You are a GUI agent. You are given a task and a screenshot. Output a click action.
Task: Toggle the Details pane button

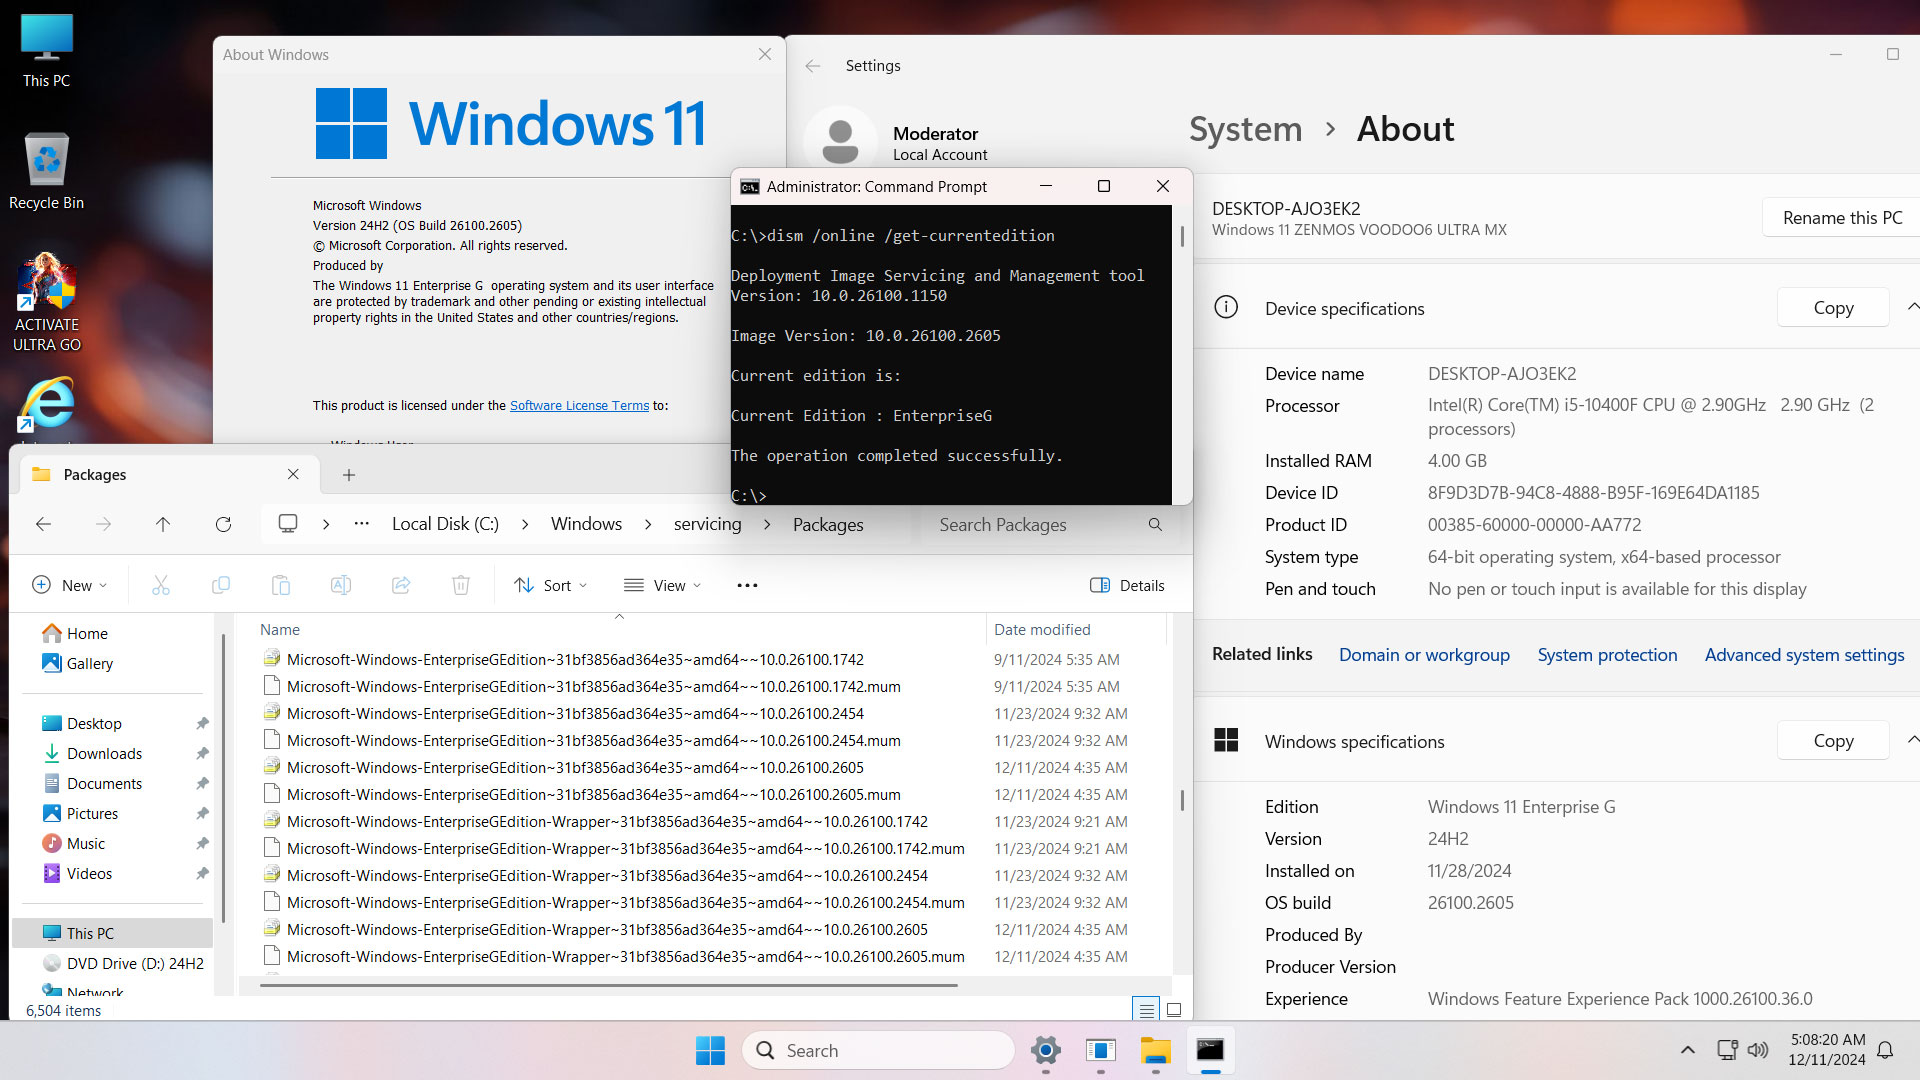click(1127, 585)
